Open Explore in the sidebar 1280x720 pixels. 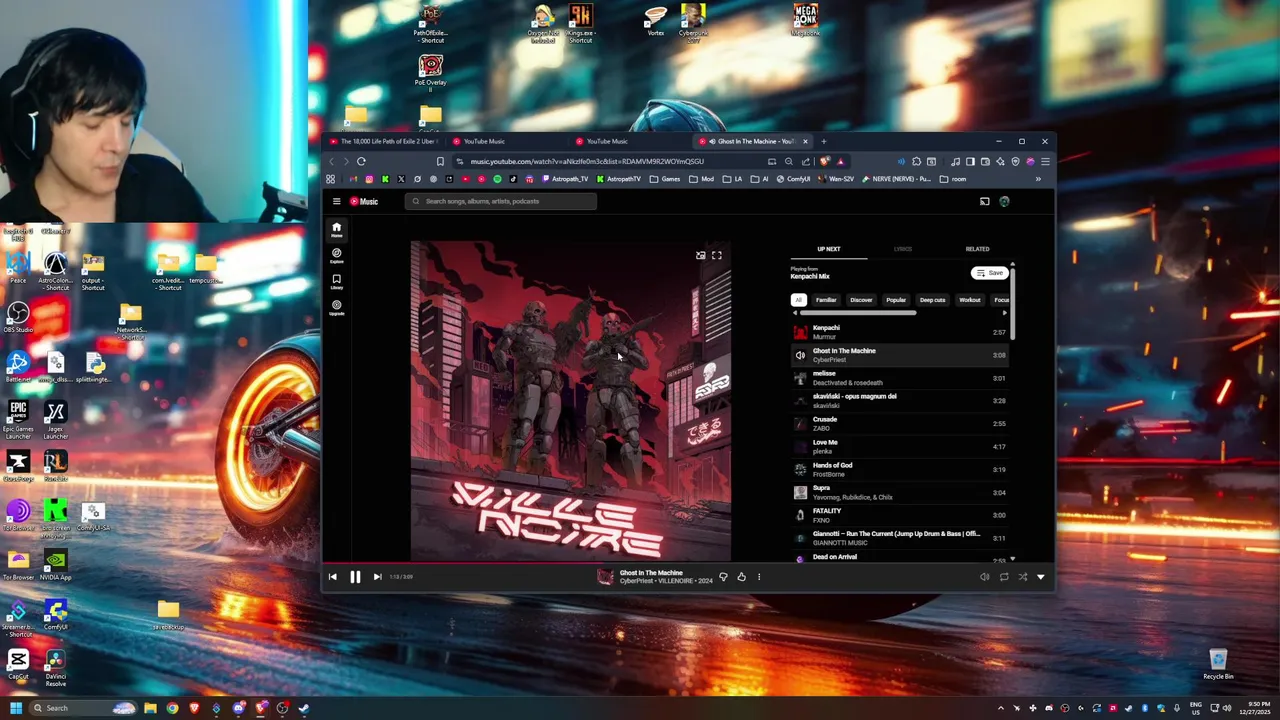pos(336,255)
